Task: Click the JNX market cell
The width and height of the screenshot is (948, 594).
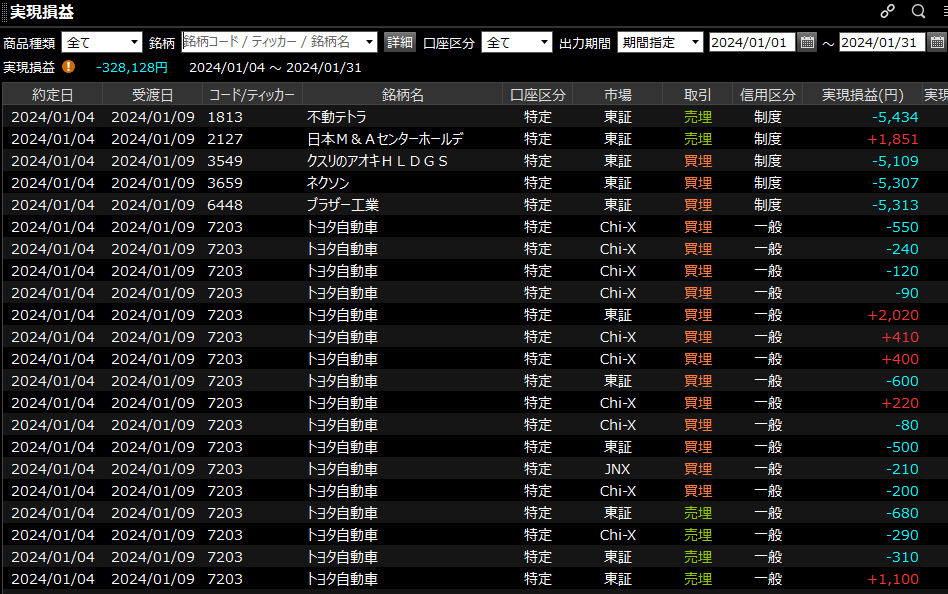Action: click(x=617, y=469)
